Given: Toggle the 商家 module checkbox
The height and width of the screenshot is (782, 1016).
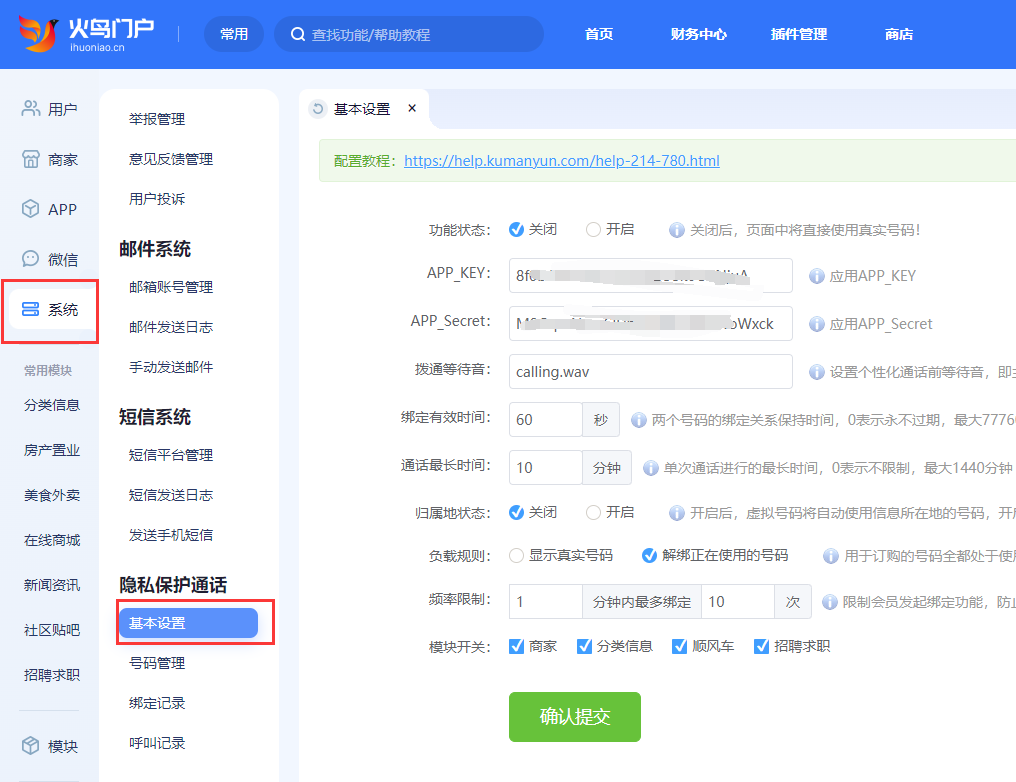Looking at the screenshot, I should [x=516, y=646].
